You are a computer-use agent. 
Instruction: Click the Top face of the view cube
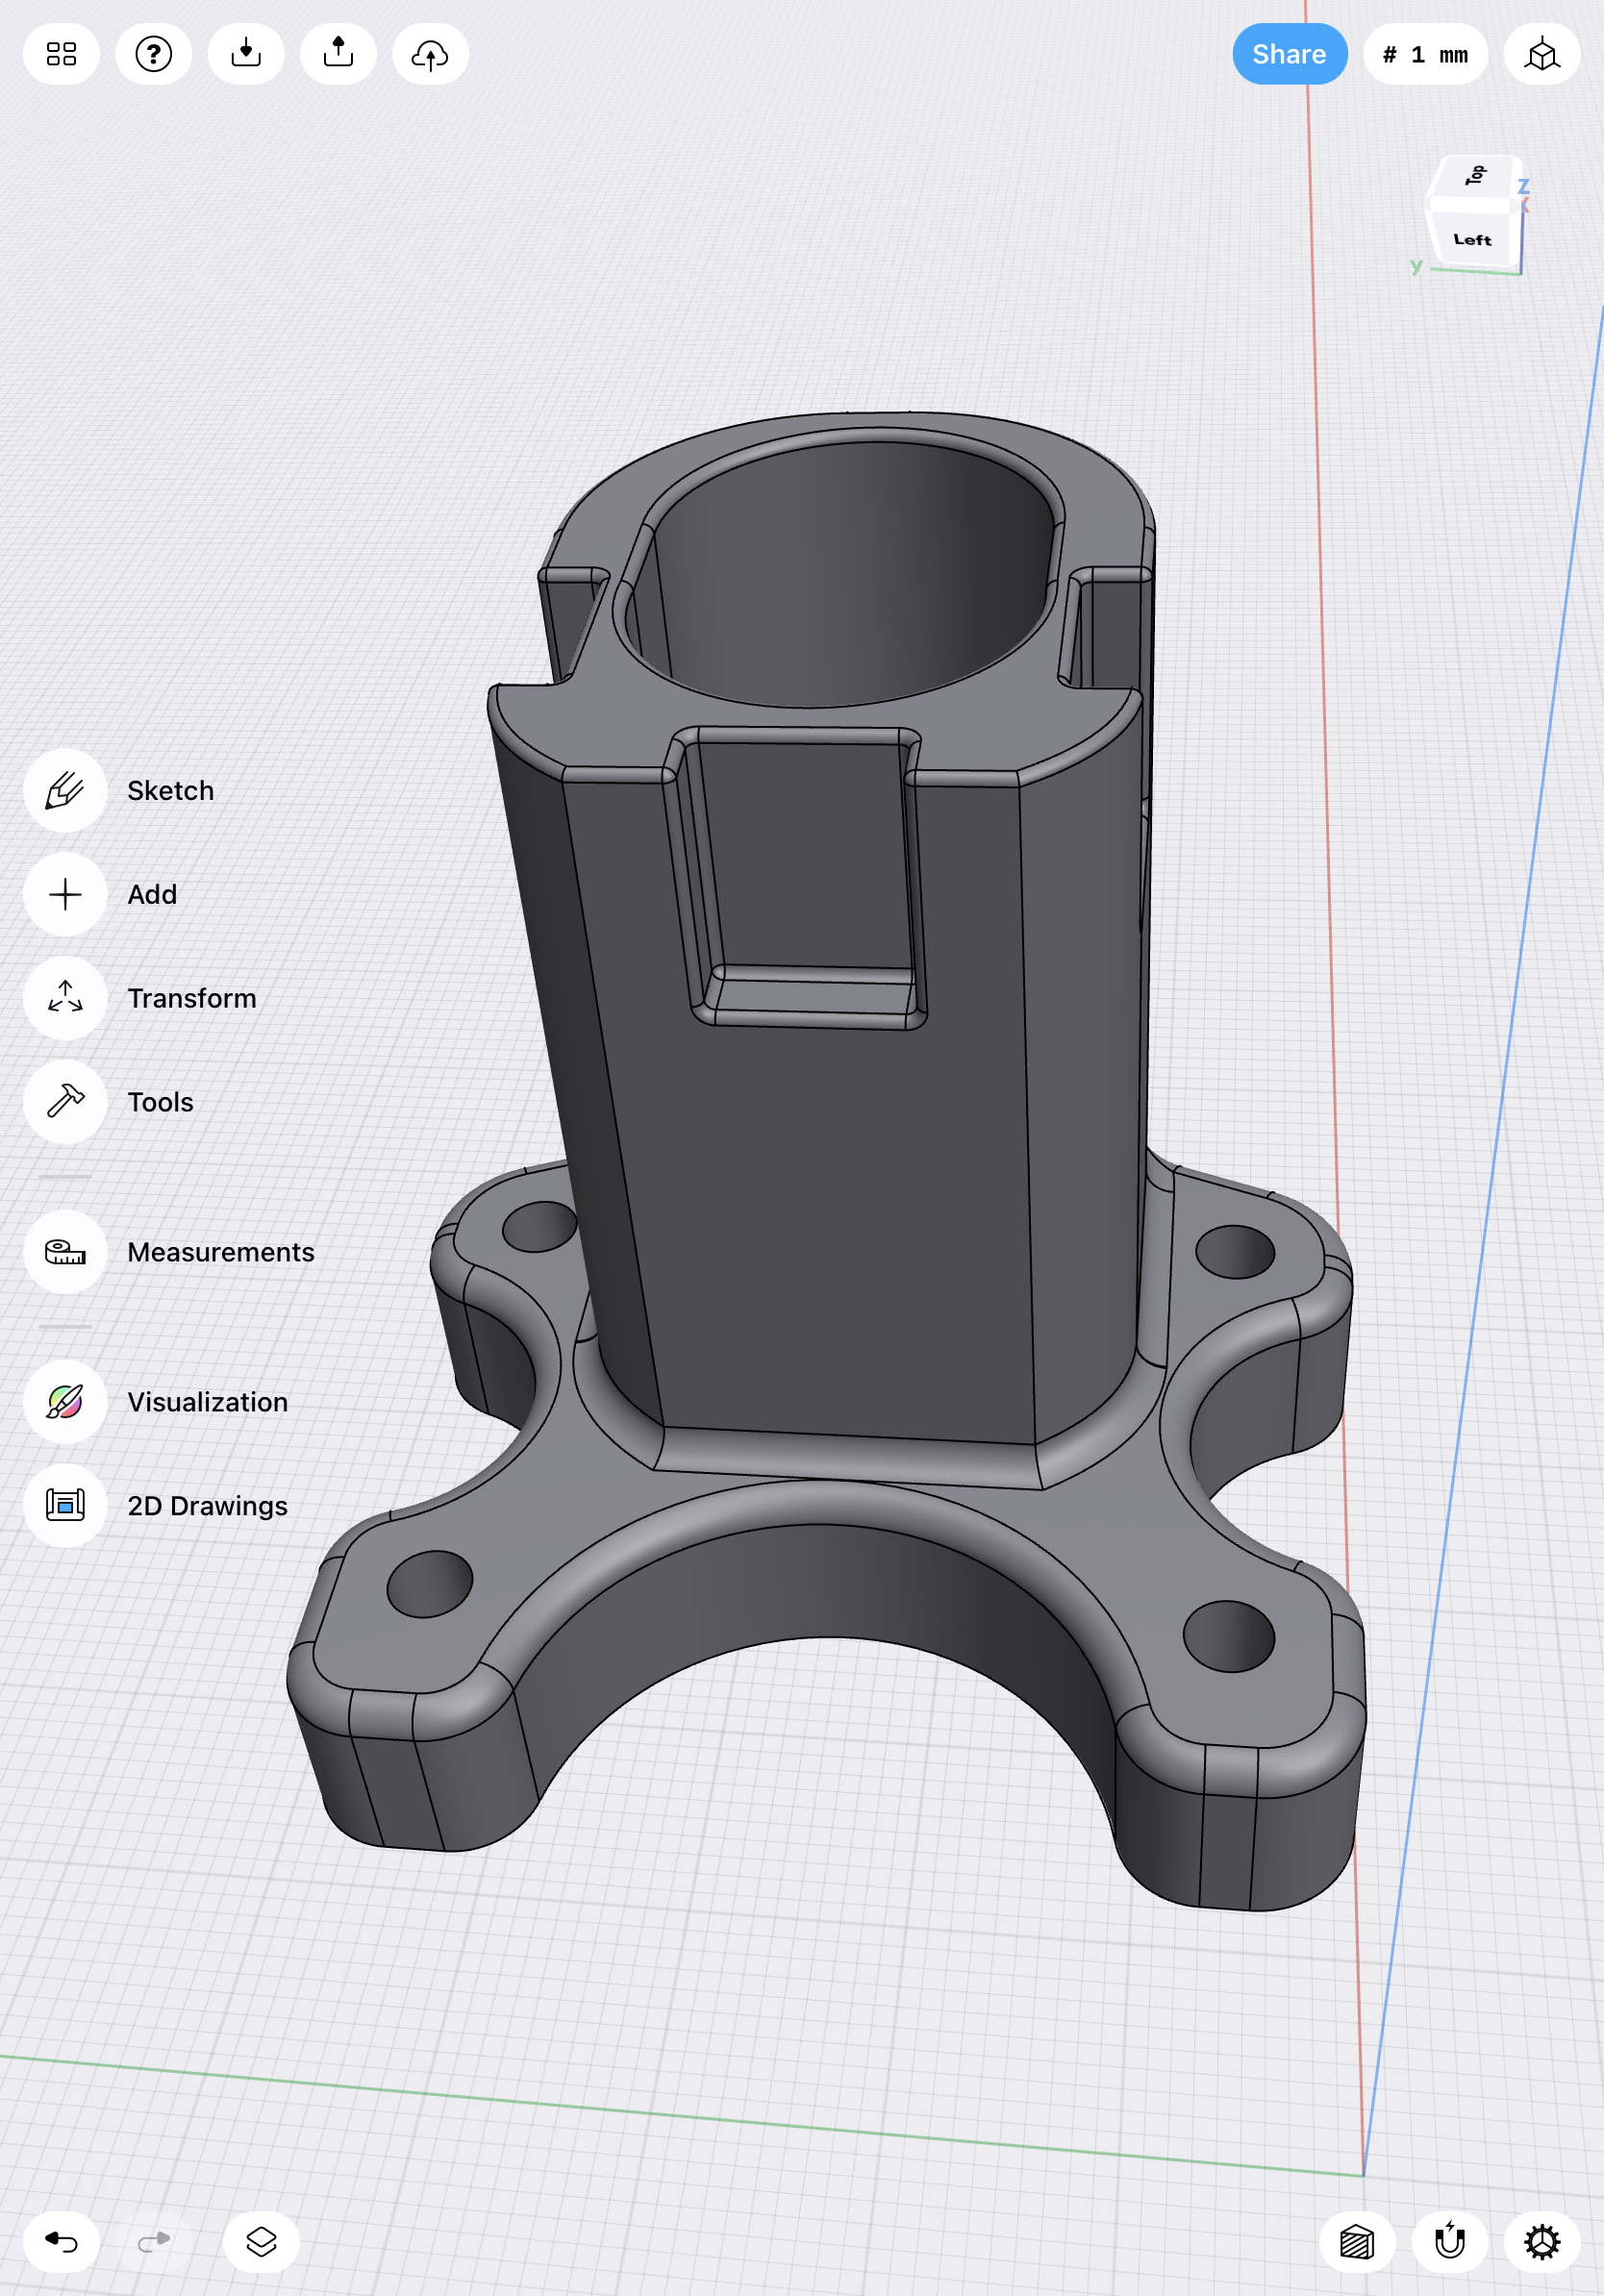coord(1472,178)
